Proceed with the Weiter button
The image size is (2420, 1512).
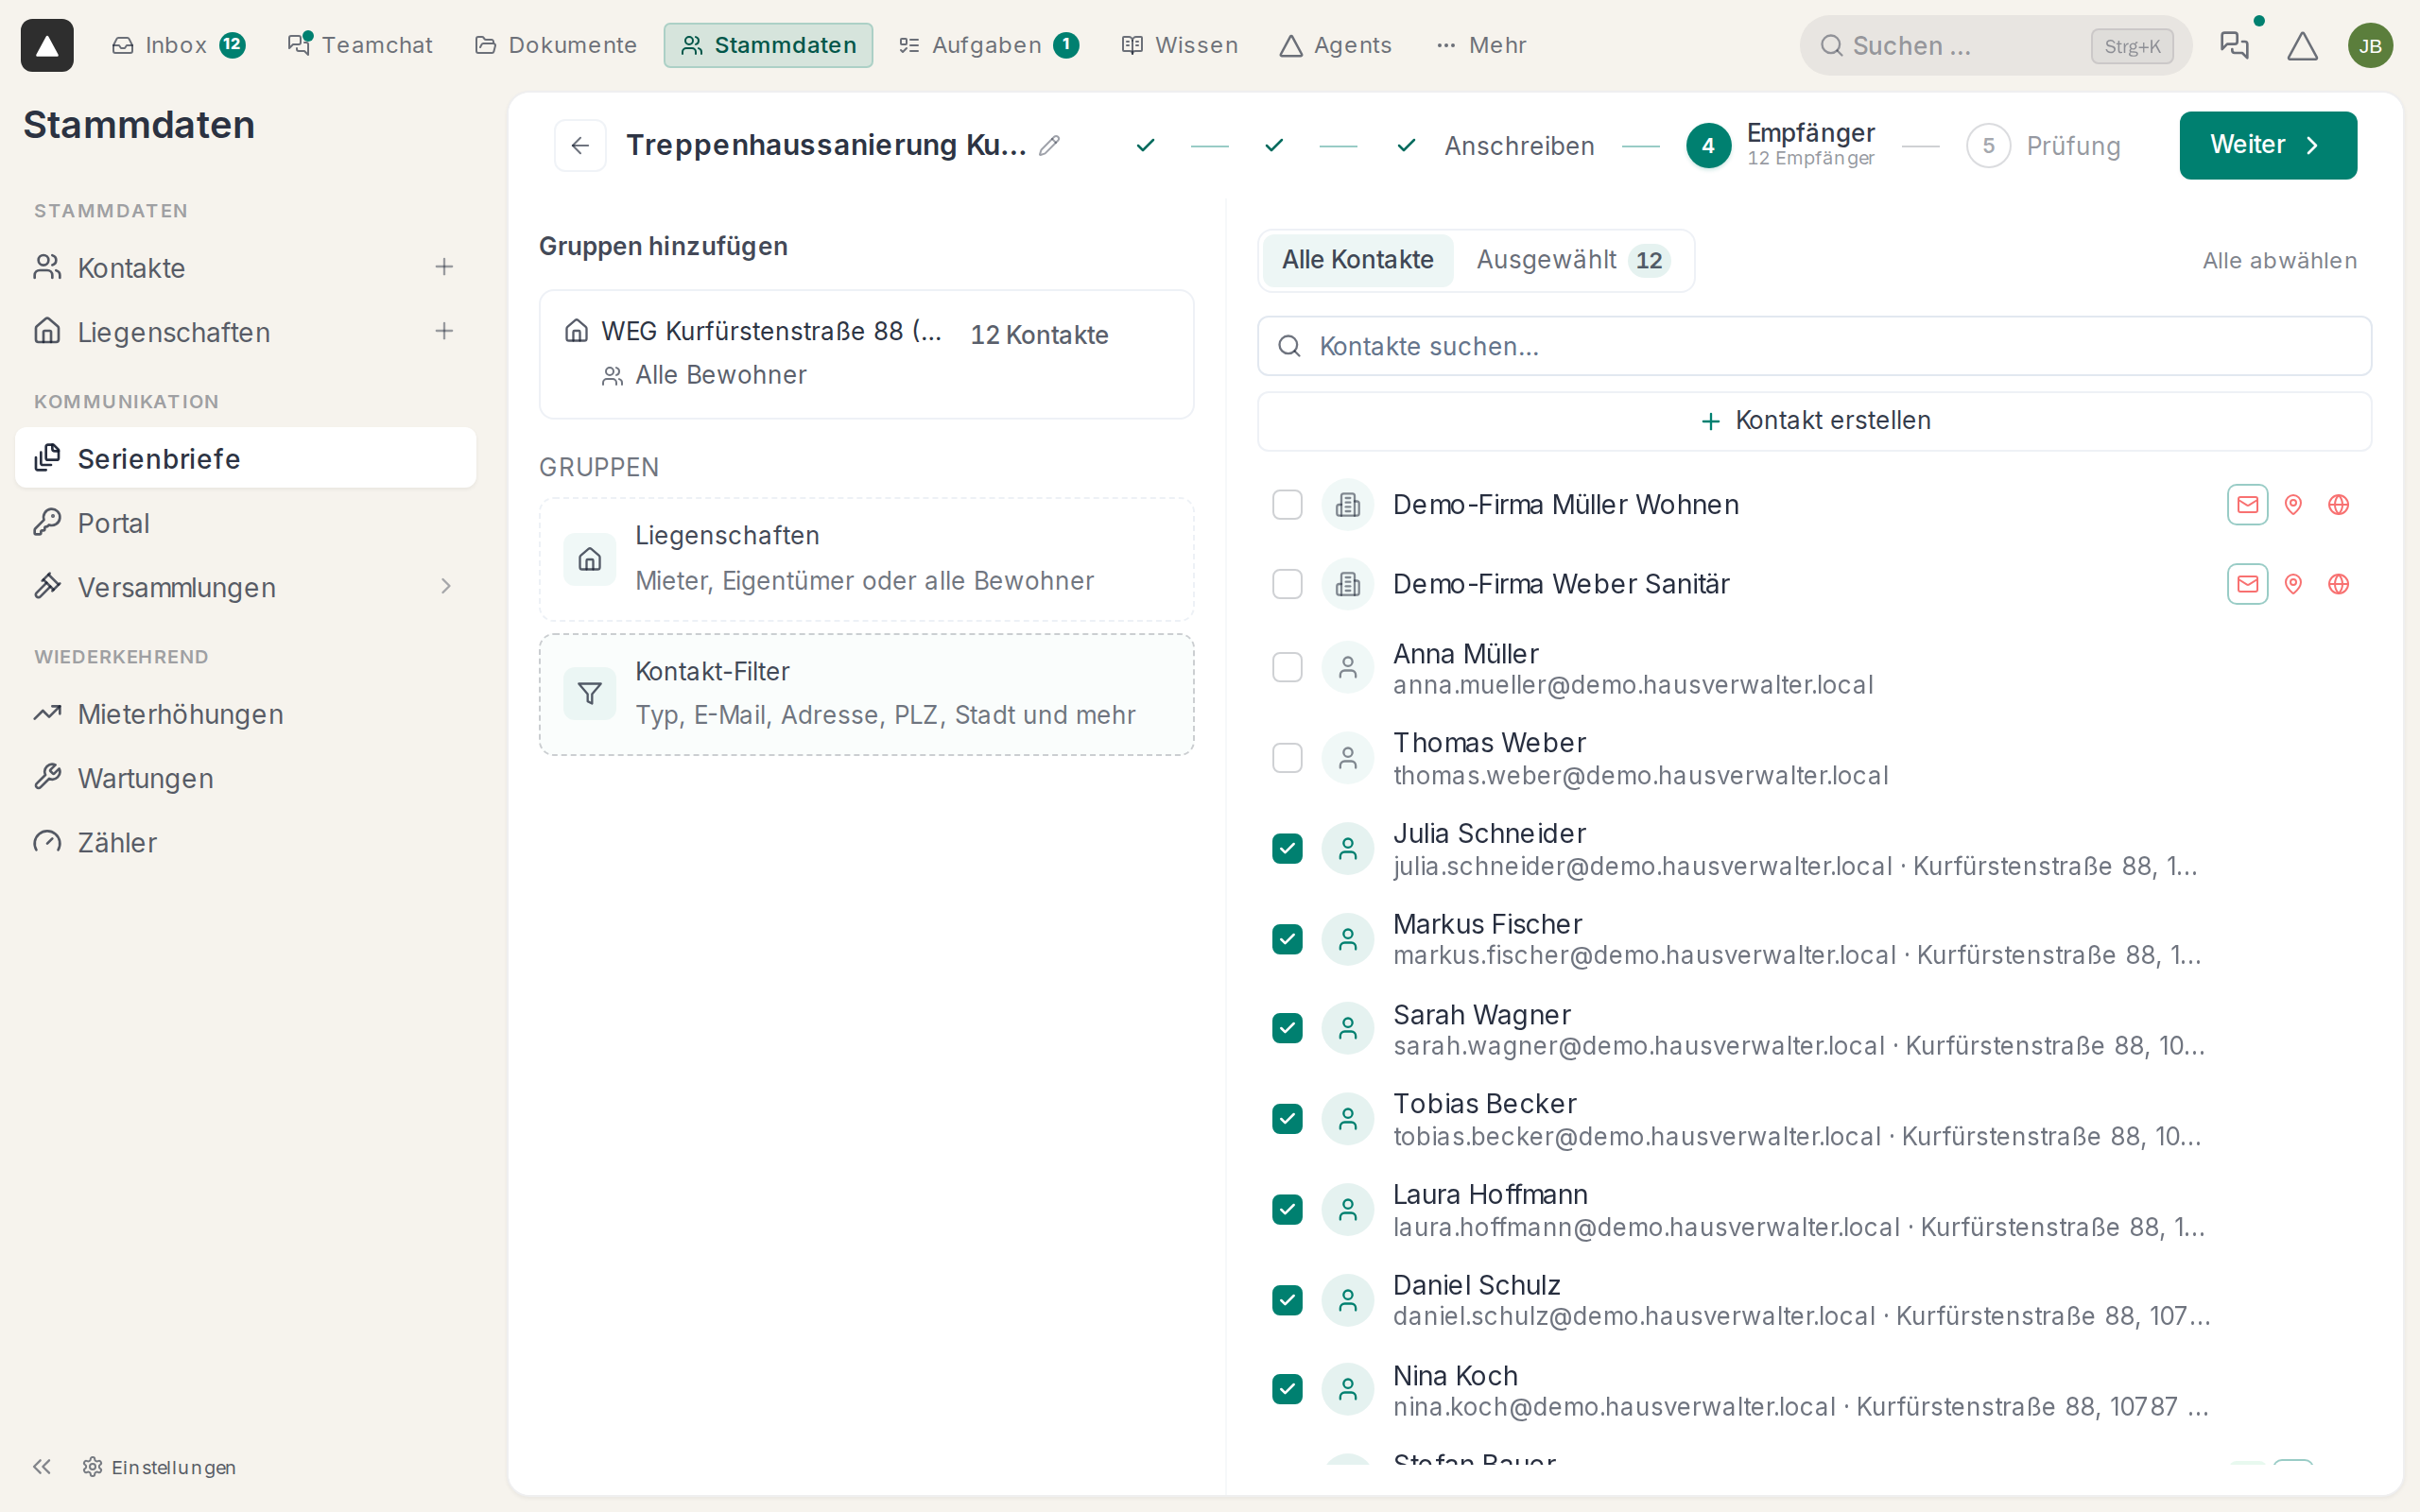tap(2267, 145)
